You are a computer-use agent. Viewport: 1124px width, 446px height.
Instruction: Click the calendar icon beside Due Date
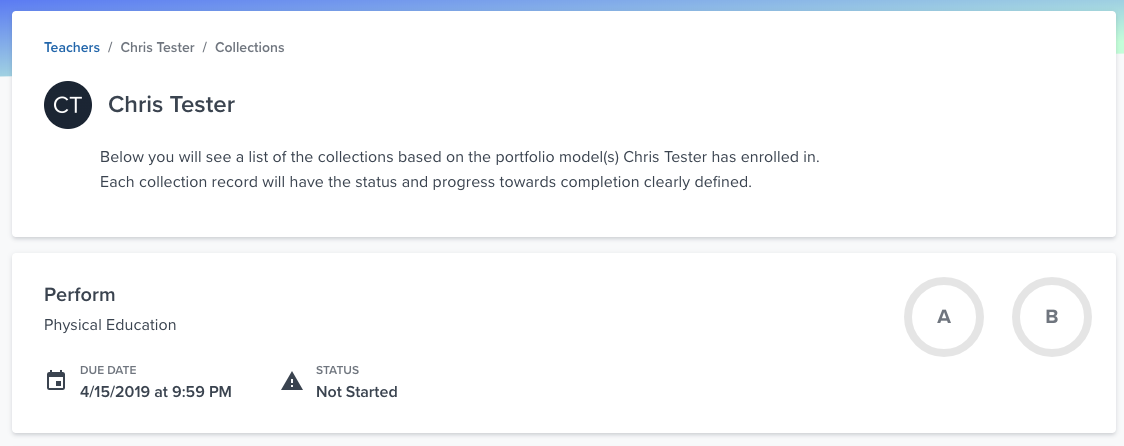tap(56, 381)
